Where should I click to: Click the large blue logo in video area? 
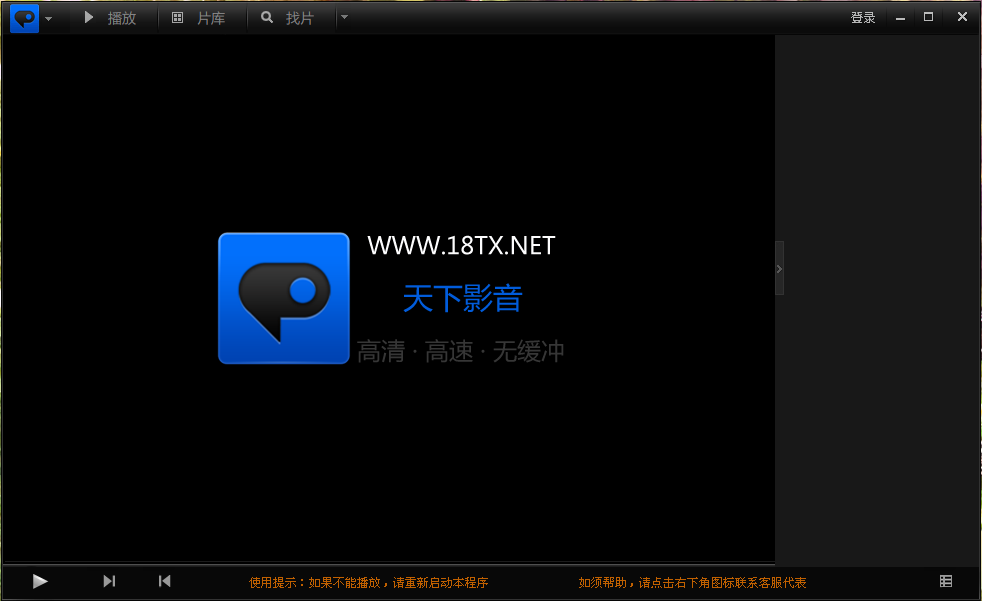click(284, 298)
